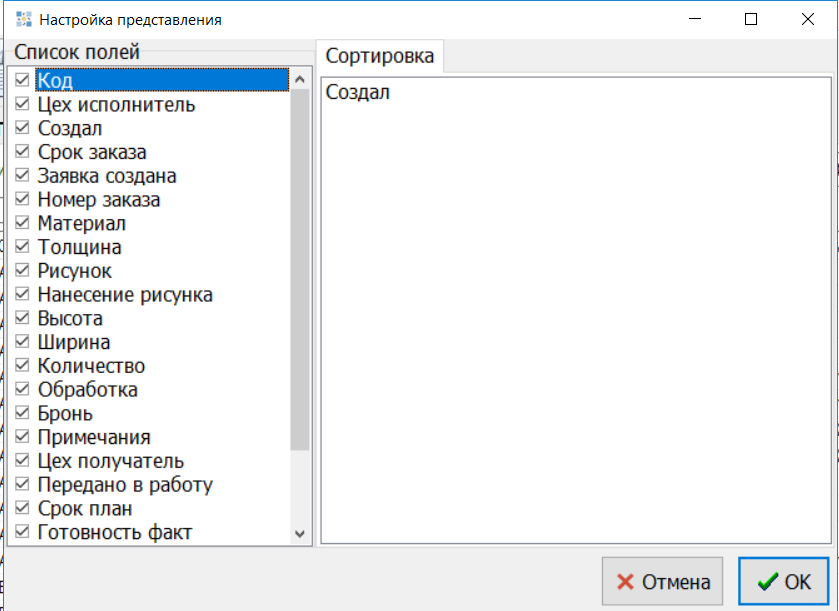Toggle the Цех исполнитель checkbox
The height and width of the screenshot is (611, 839).
23,105
